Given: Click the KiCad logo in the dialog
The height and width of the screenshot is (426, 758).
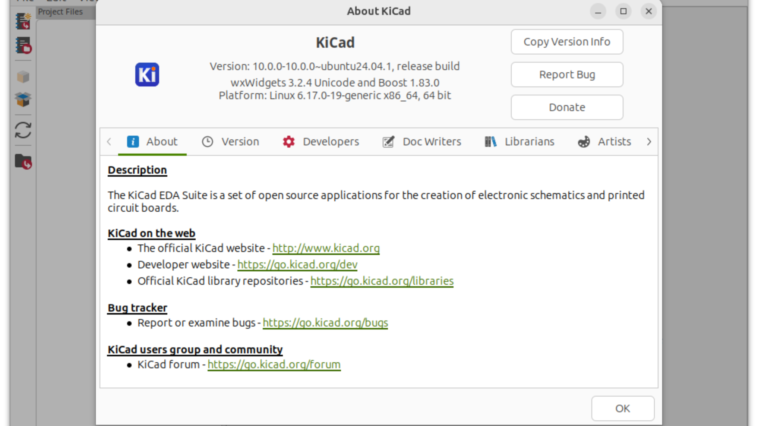Looking at the screenshot, I should [147, 75].
